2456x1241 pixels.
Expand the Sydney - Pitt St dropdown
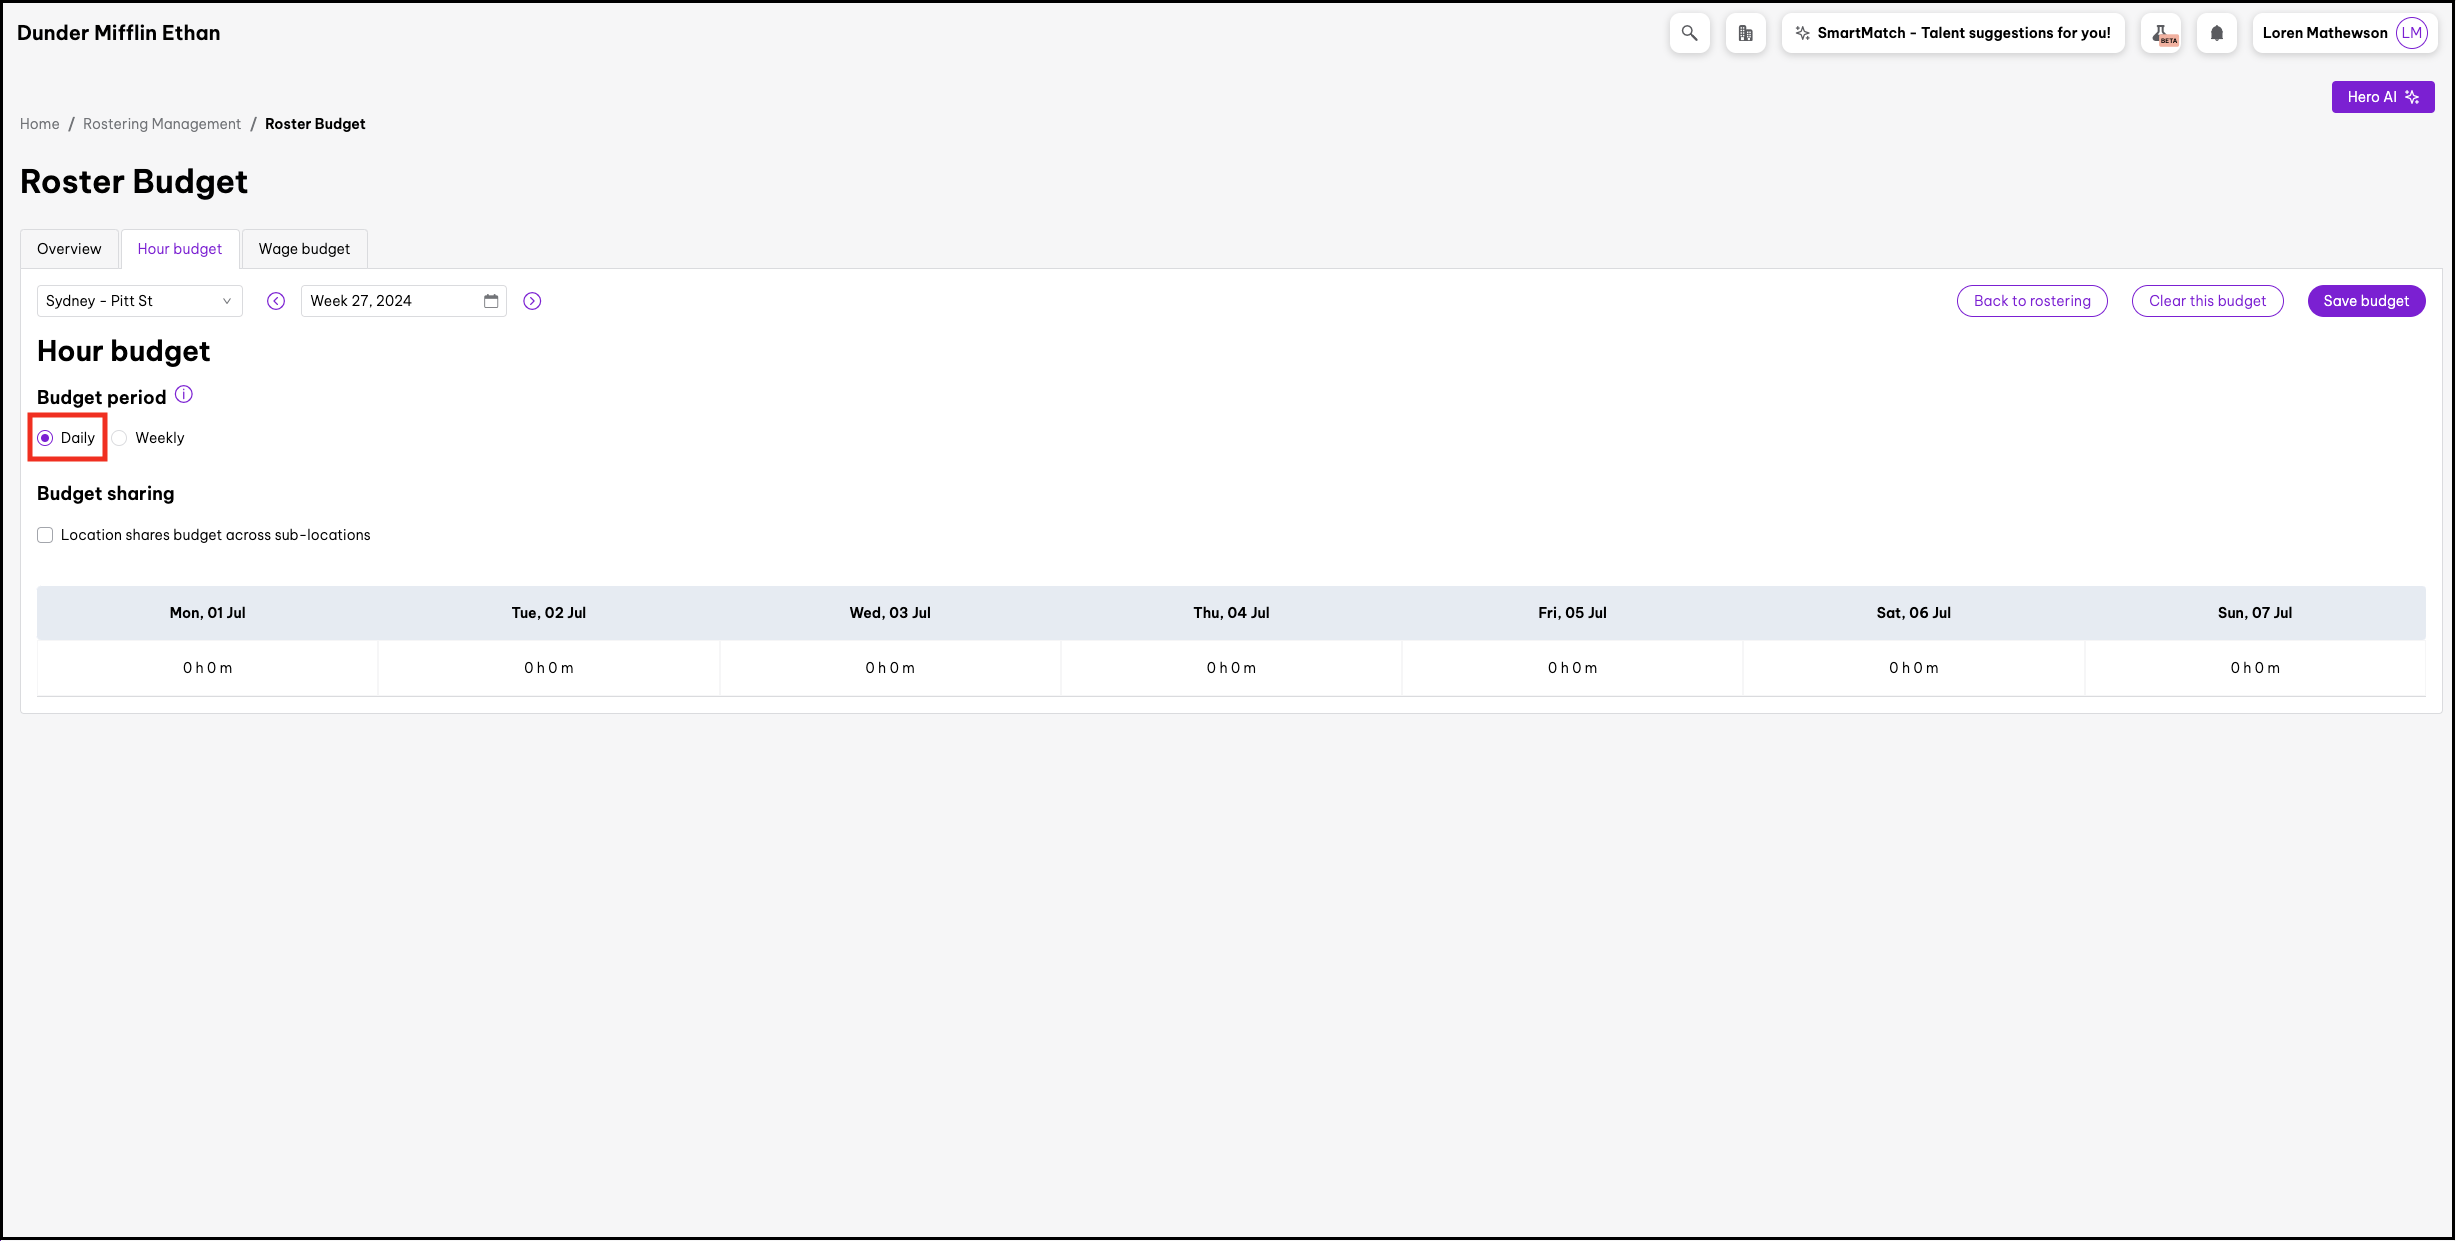point(139,301)
